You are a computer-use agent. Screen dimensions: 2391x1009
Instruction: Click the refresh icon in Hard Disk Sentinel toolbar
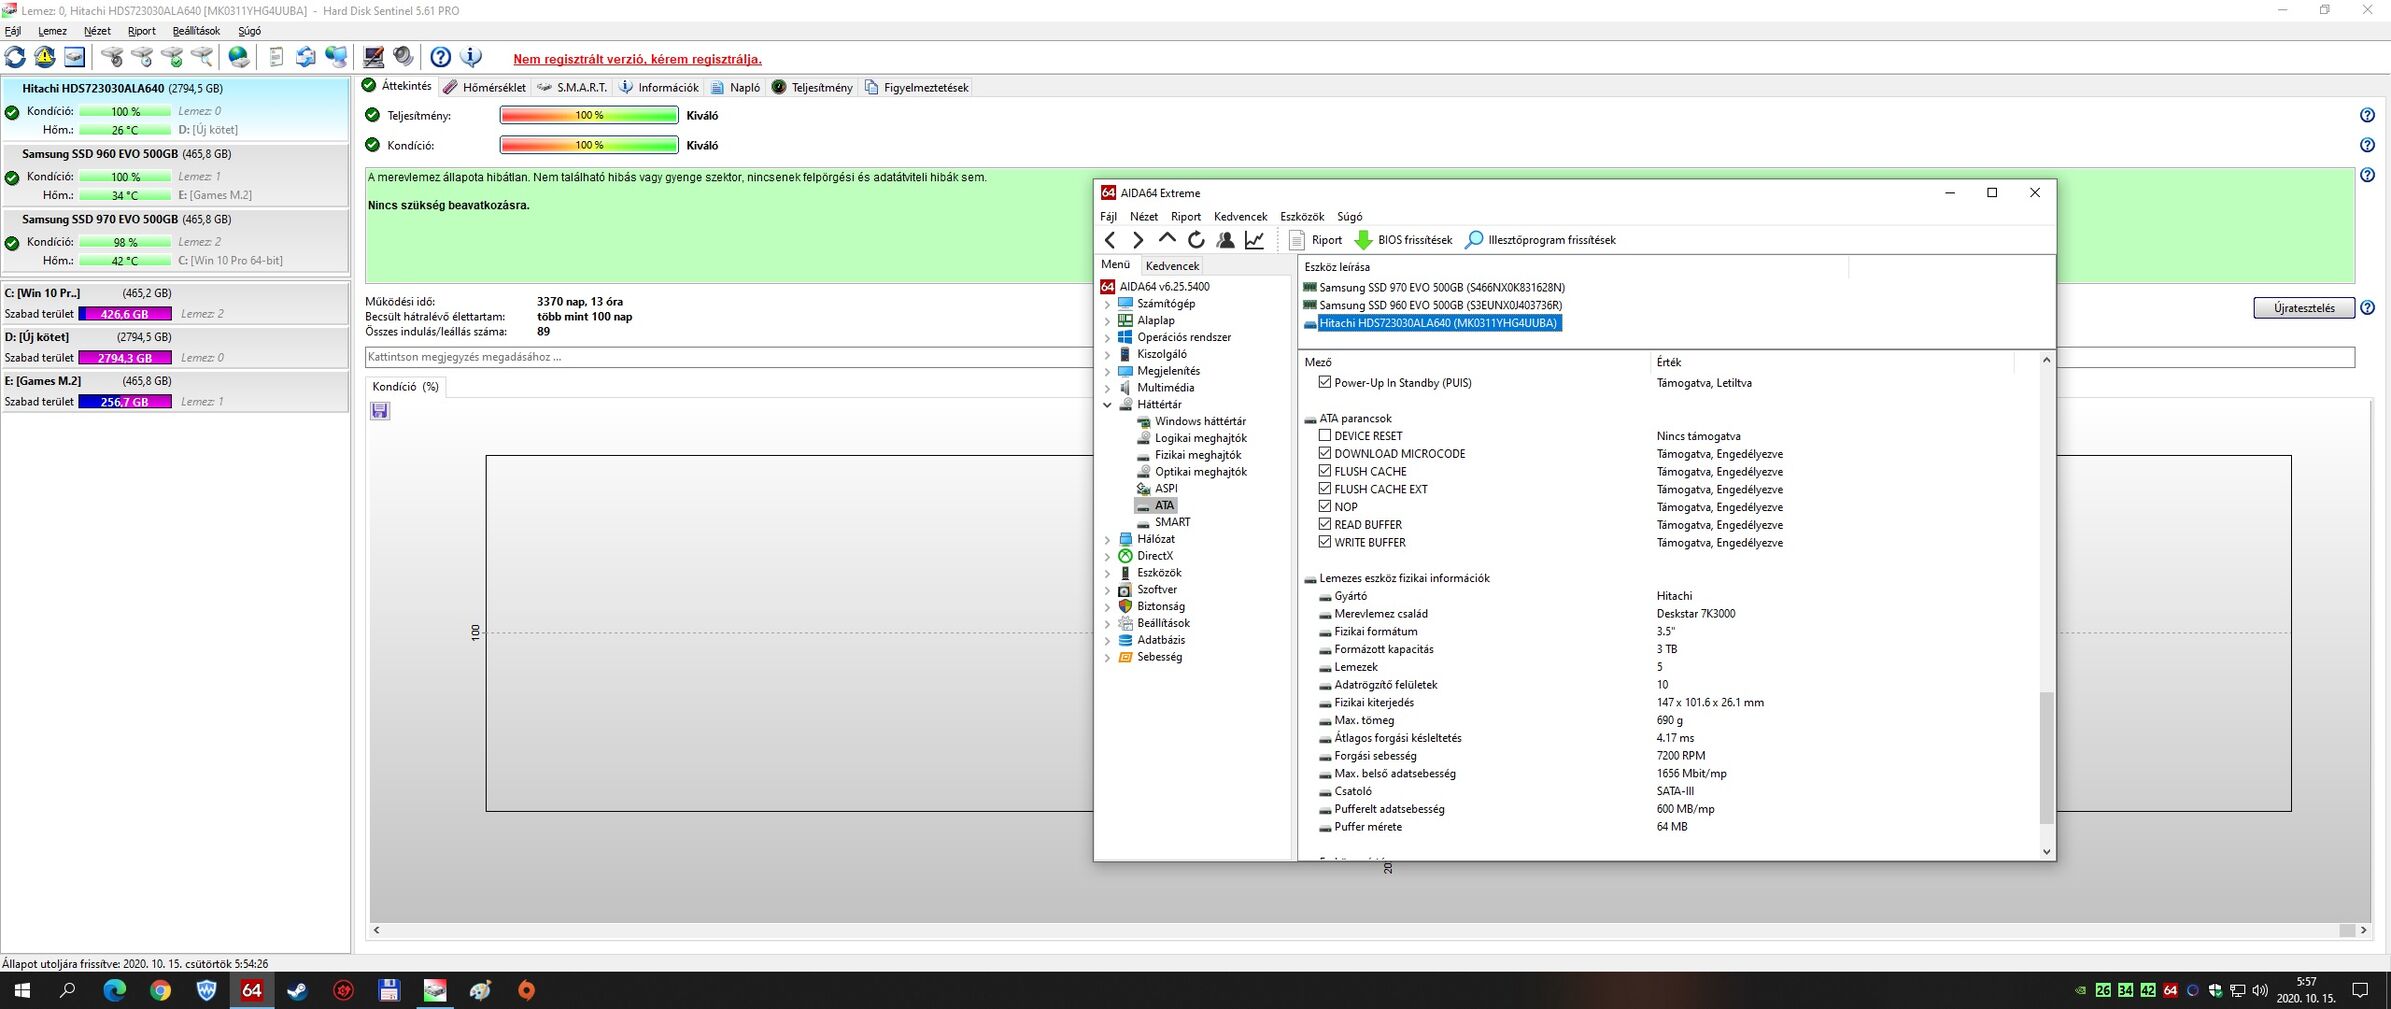tap(15, 57)
